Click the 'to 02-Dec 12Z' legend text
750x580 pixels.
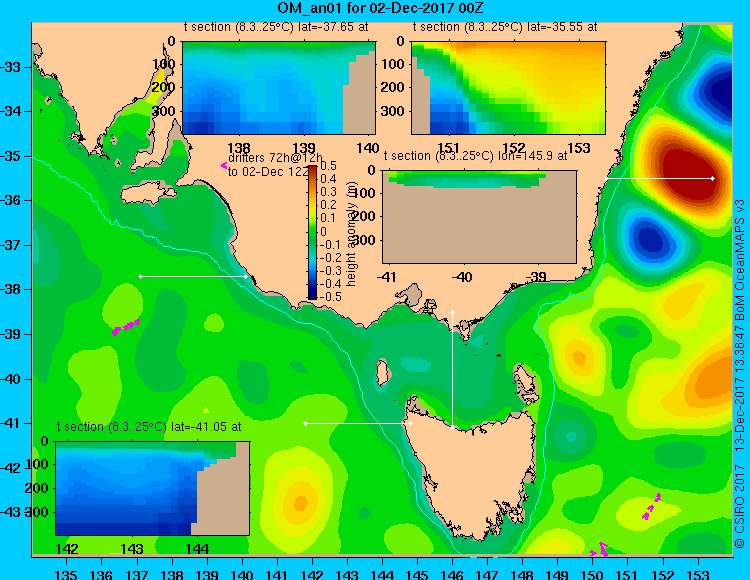(x=268, y=172)
